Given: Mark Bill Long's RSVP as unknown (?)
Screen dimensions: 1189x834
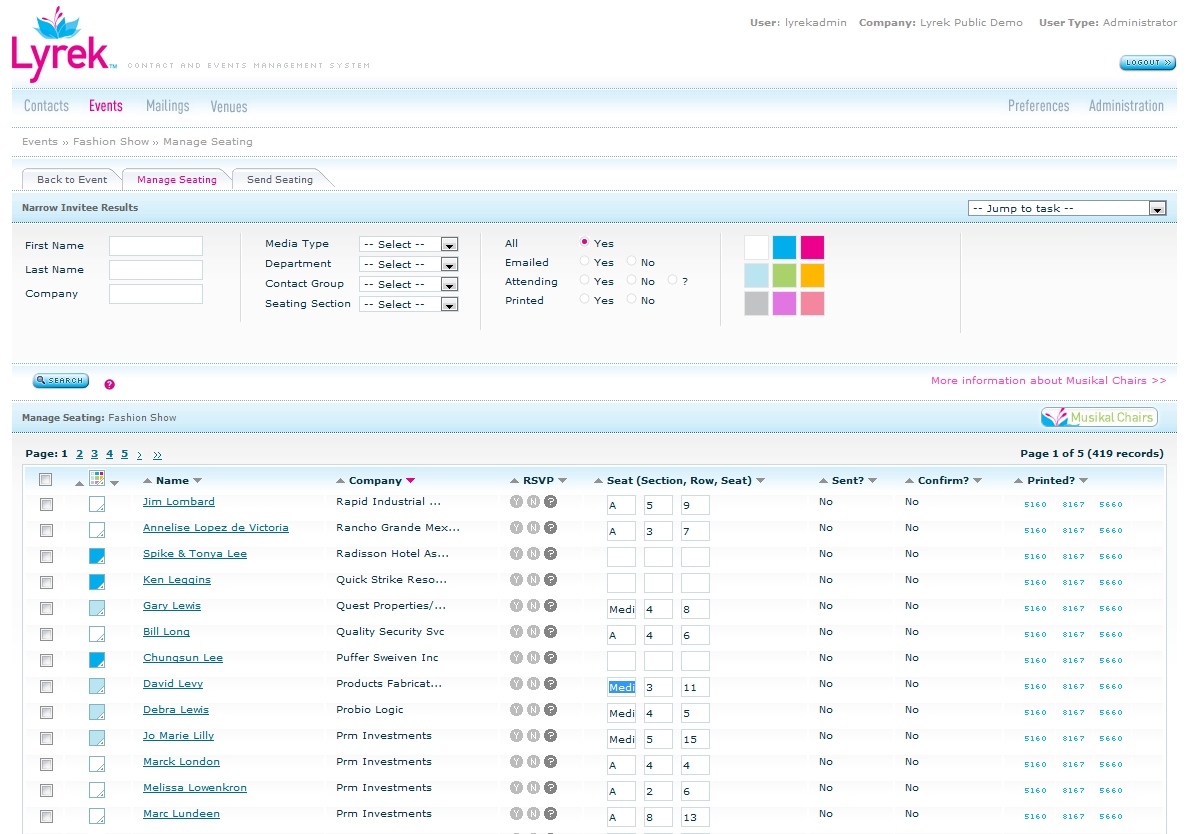Looking at the screenshot, I should (550, 632).
